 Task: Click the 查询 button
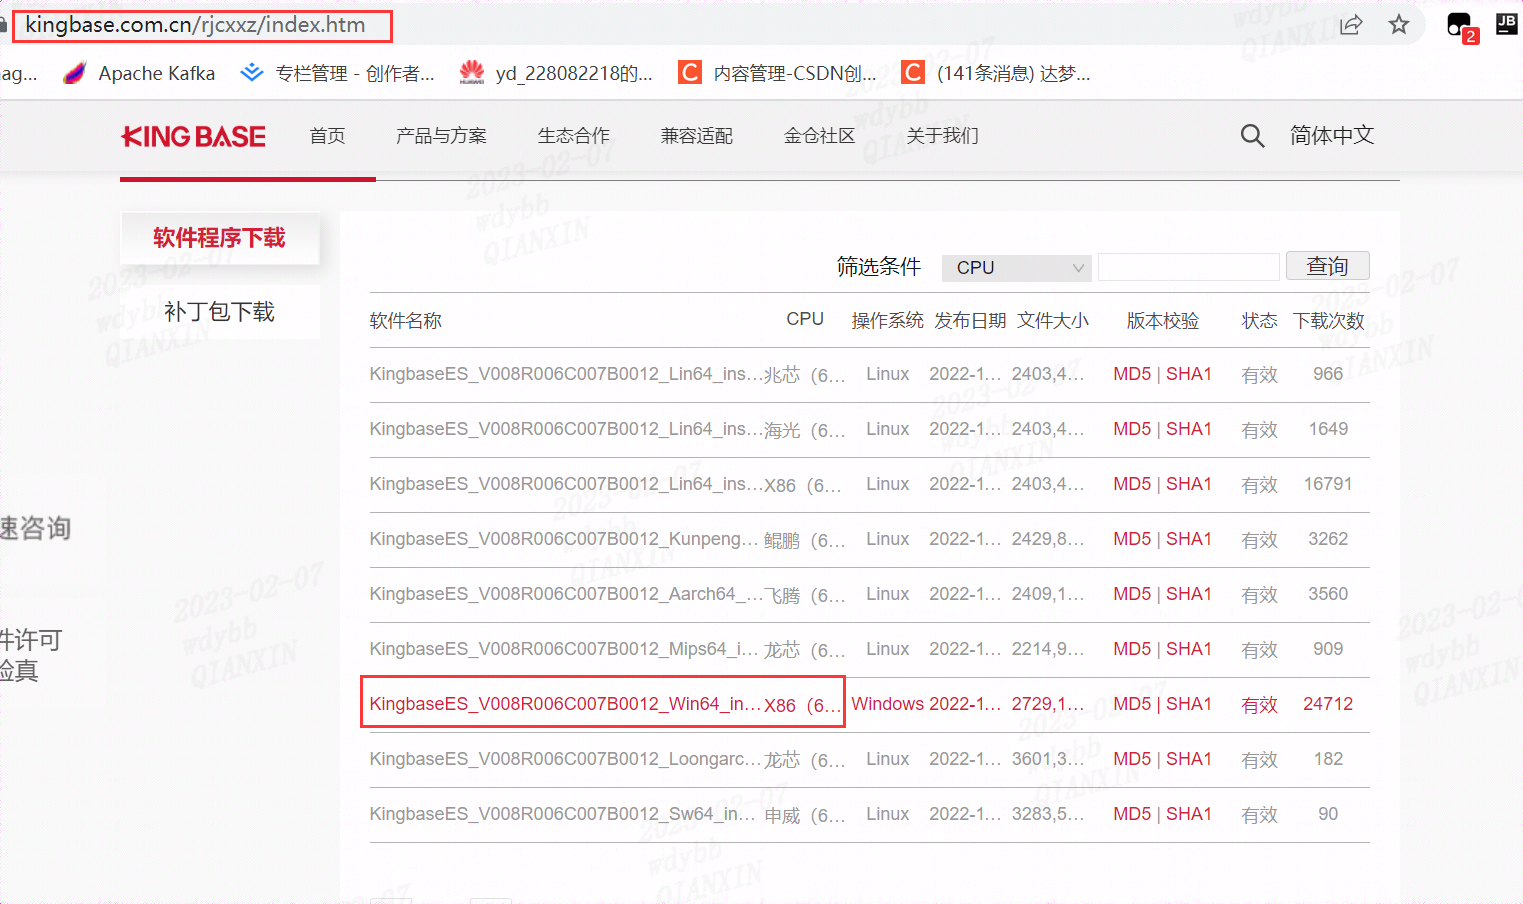[x=1327, y=266]
